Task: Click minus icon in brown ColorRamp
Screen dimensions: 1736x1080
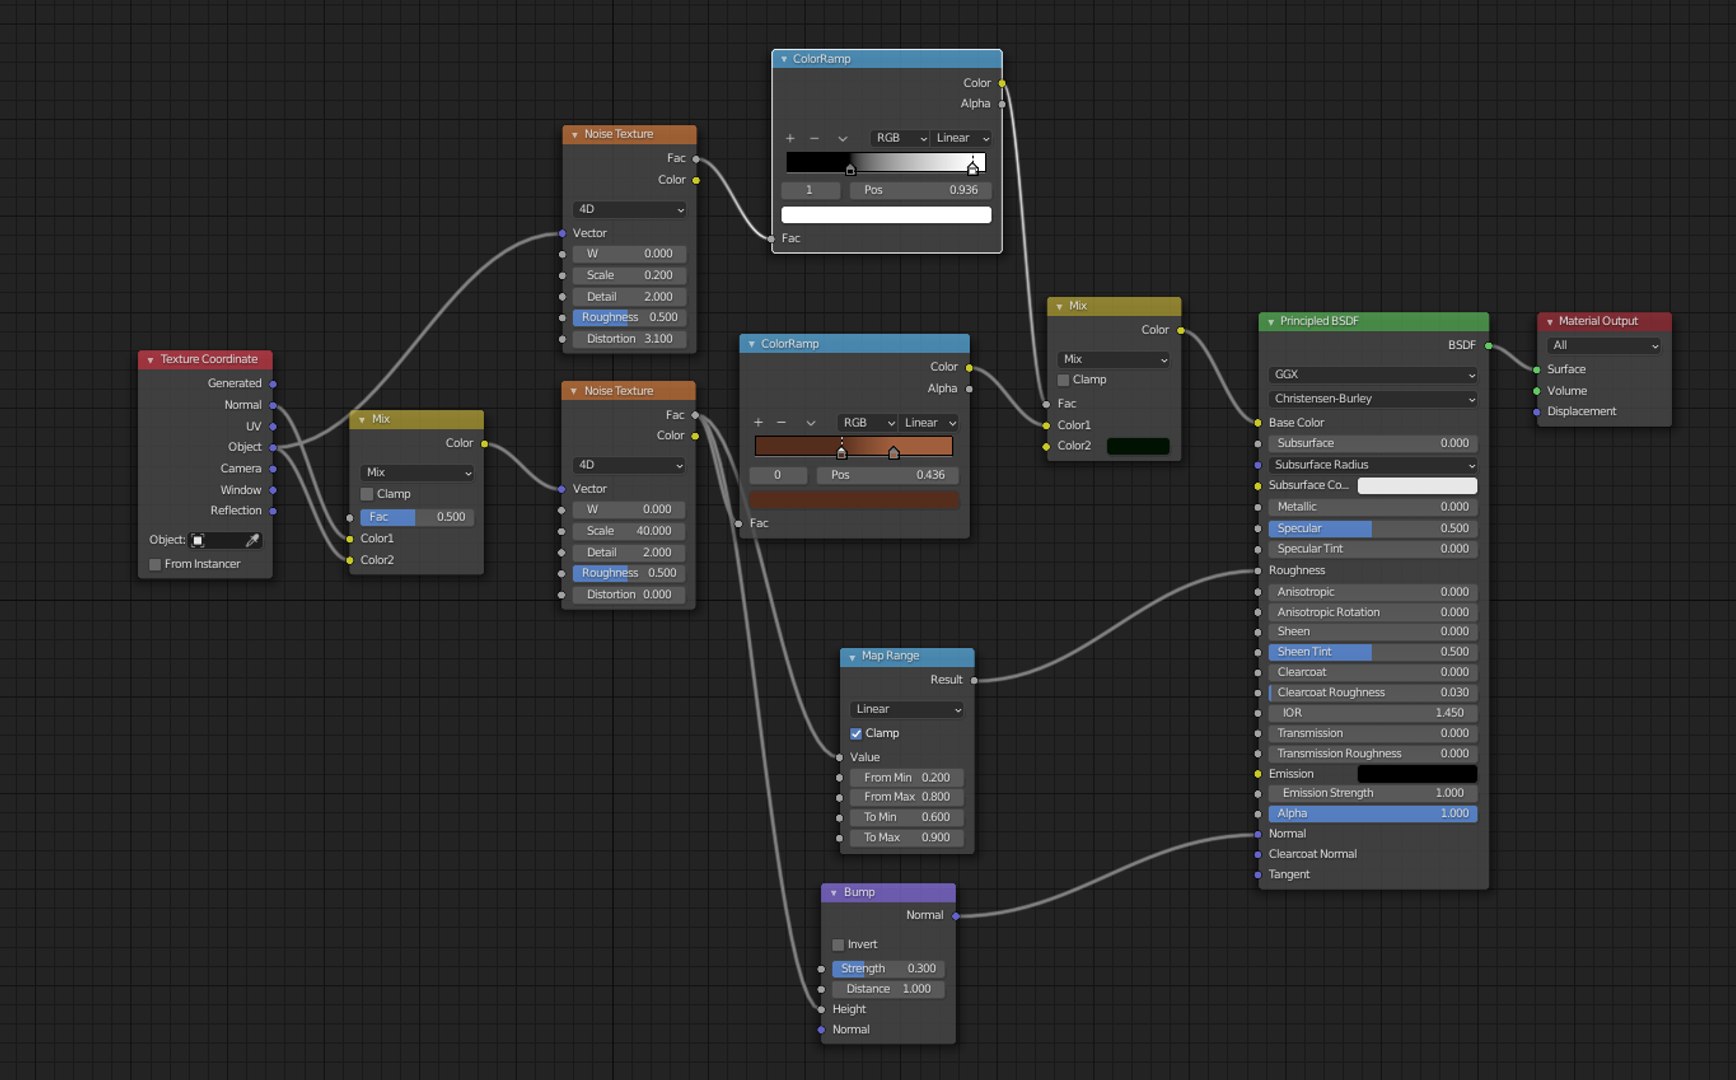Action: (x=782, y=423)
